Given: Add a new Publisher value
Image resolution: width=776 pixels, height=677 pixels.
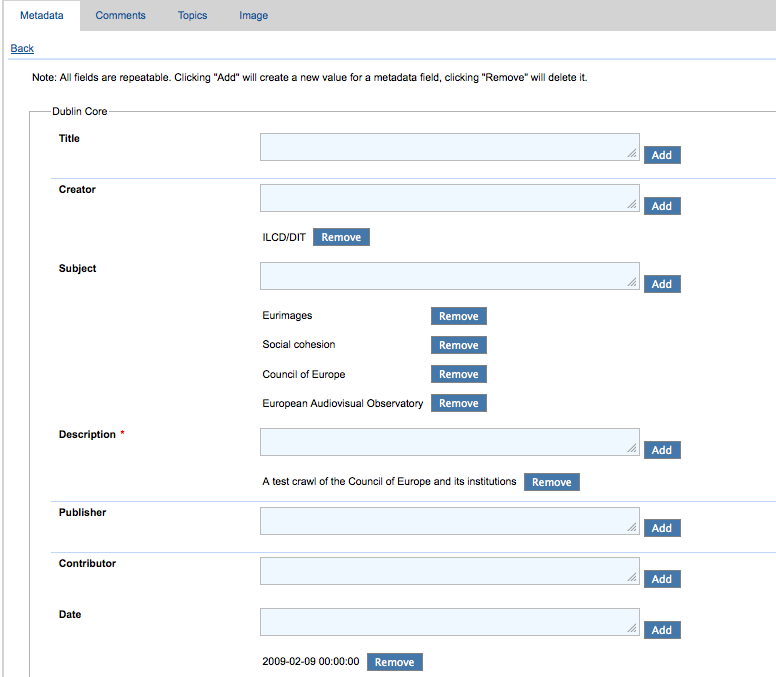Looking at the screenshot, I should coord(661,528).
